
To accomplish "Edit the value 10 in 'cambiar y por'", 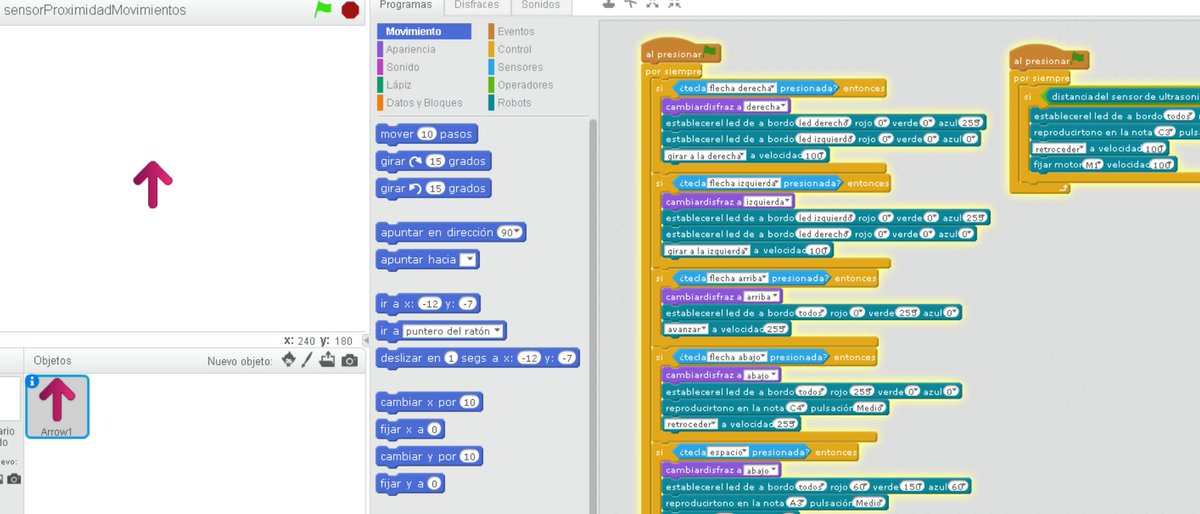I will [x=470, y=456].
